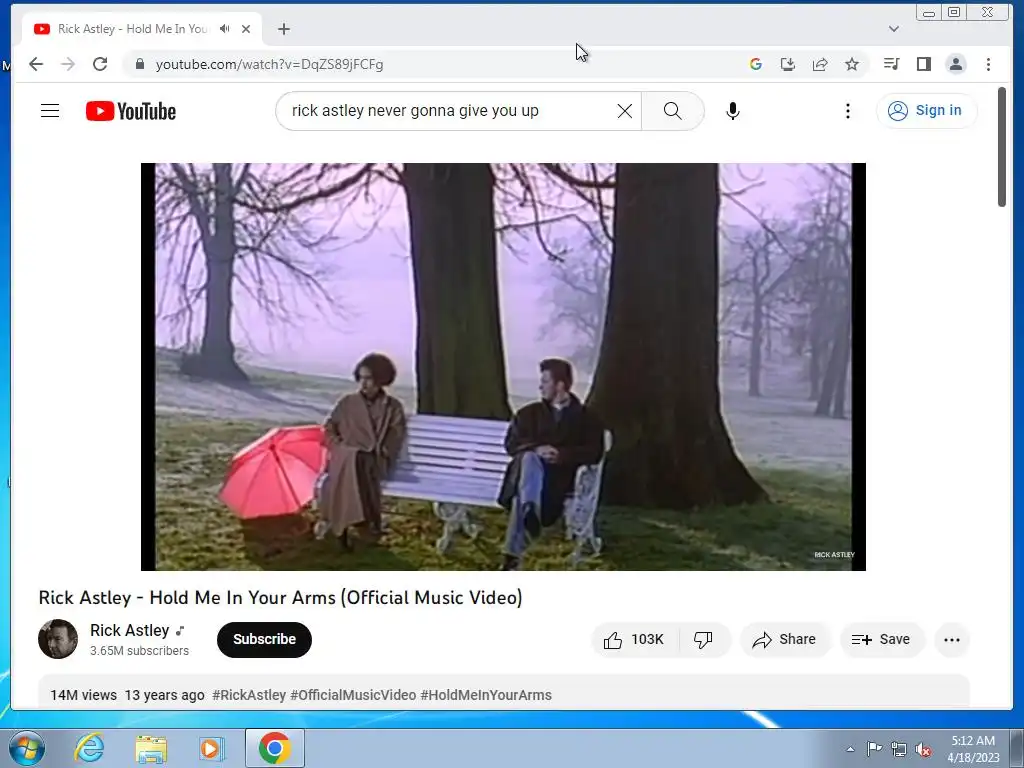Click the video player to pause
Image resolution: width=1024 pixels, height=768 pixels.
[x=504, y=366]
